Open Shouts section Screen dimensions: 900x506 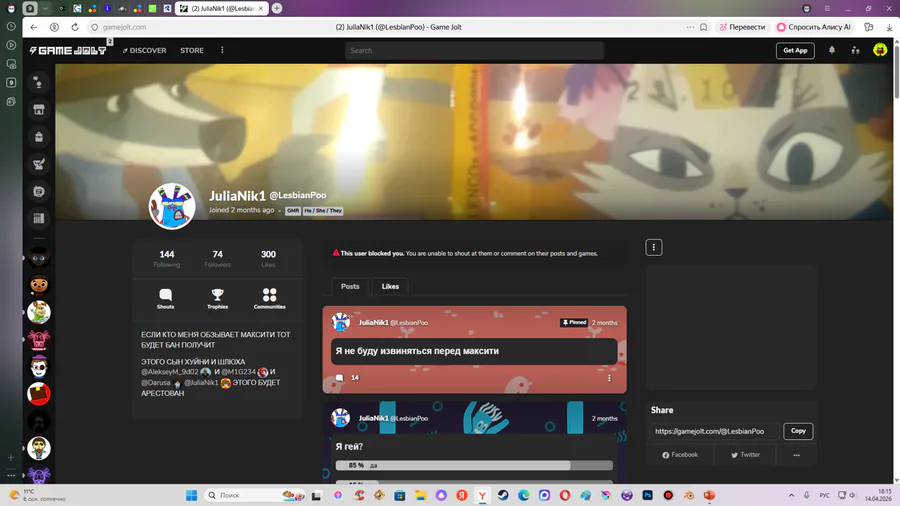165,298
